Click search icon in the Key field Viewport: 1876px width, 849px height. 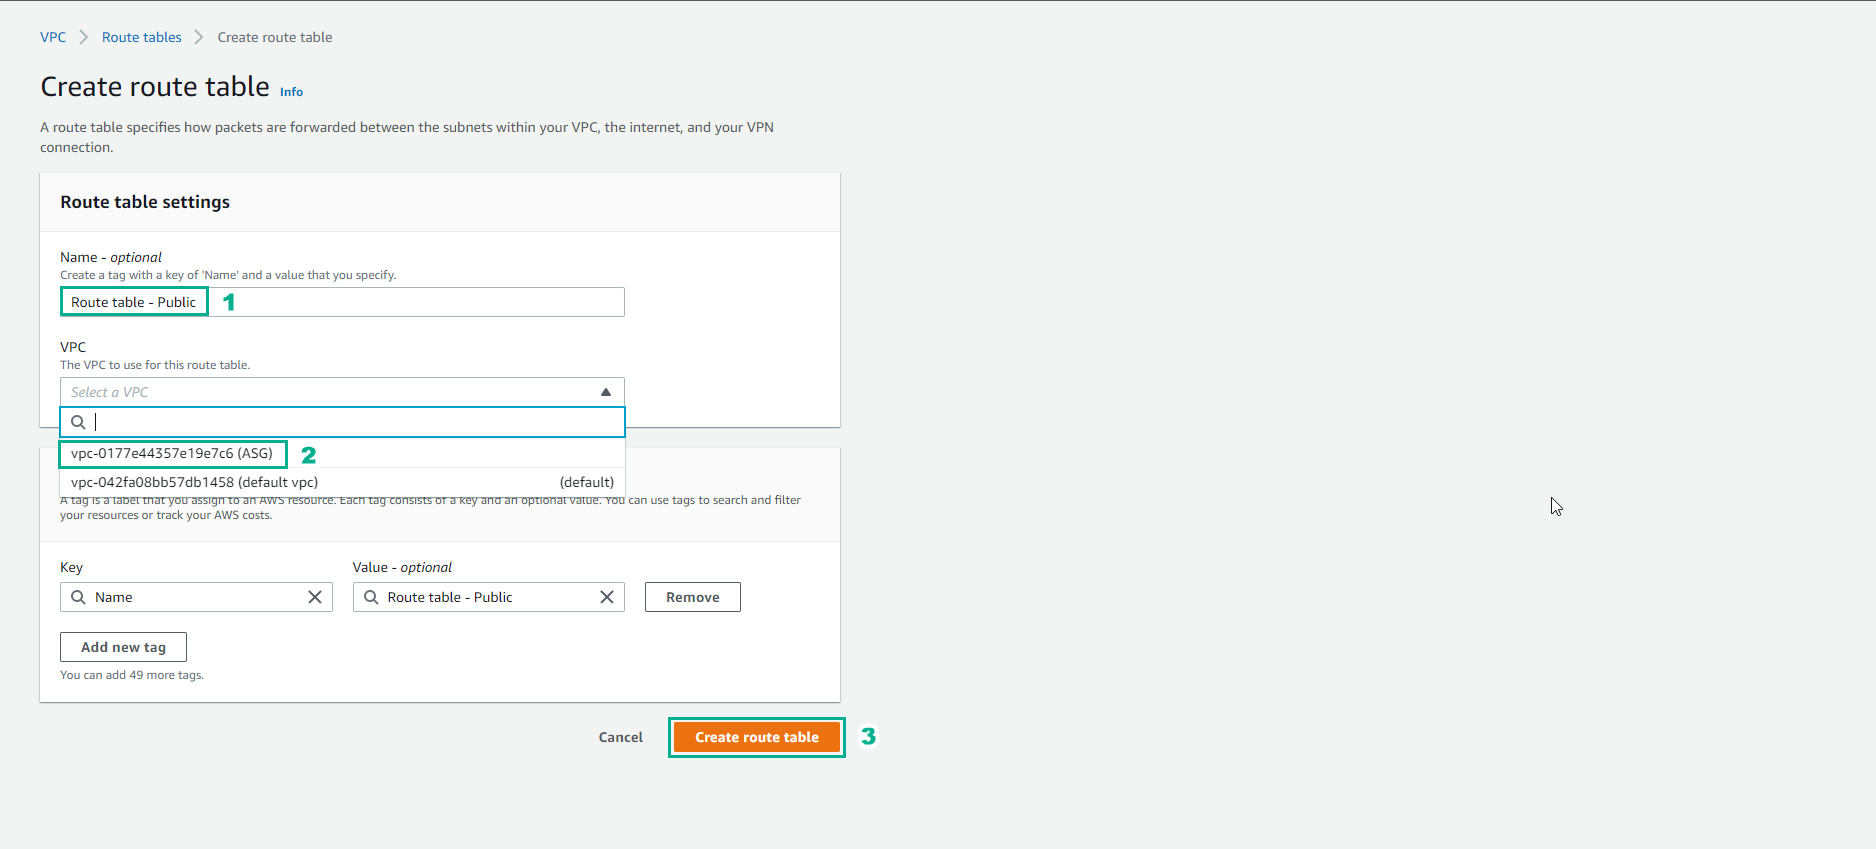click(x=78, y=597)
